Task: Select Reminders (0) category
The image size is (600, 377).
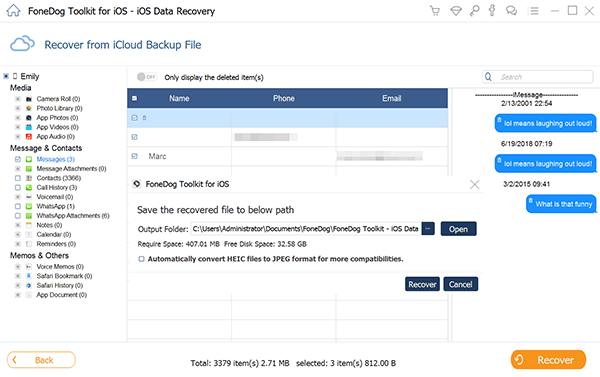Action: [x=56, y=244]
